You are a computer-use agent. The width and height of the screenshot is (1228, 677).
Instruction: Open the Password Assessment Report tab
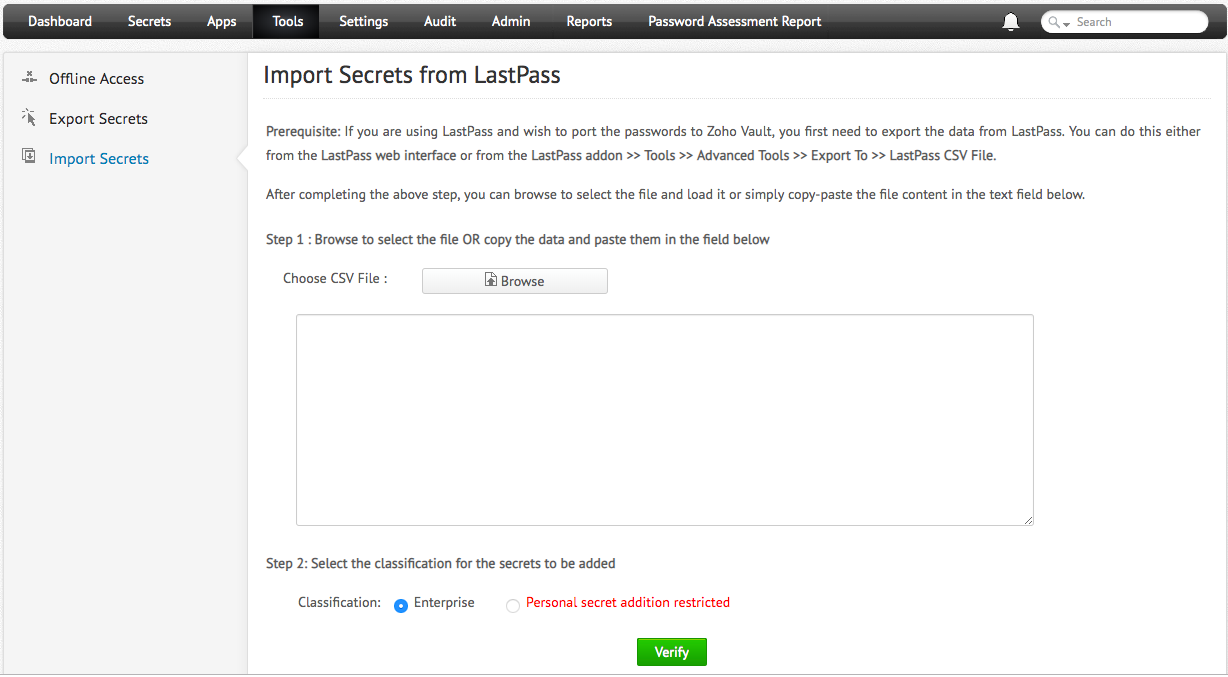735,21
